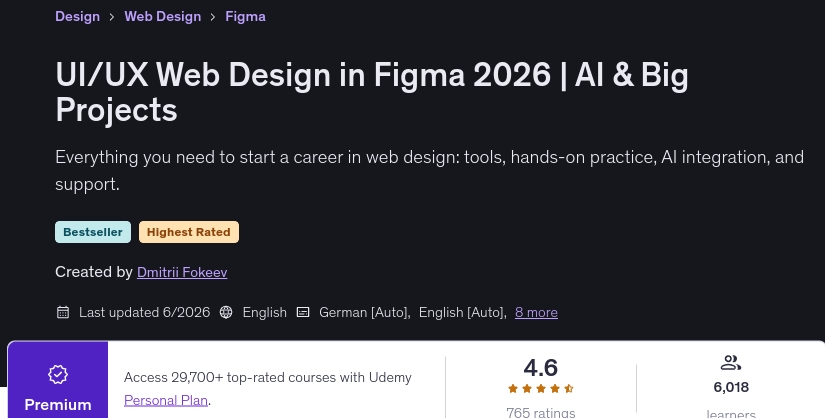
Task: Click the 4.6 rating score
Action: (x=540, y=368)
